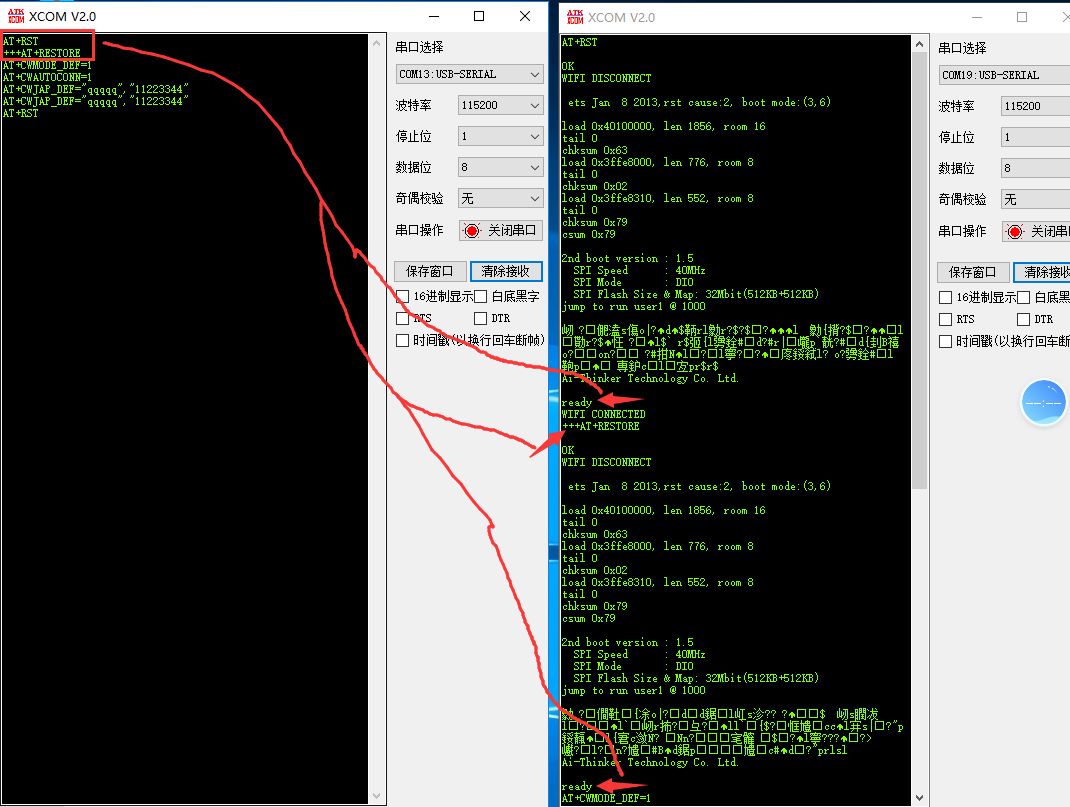Viewport: 1070px width, 807px height.
Task: Toggle 时间戳 checkbox in left window
Action: pyautogui.click(x=403, y=340)
